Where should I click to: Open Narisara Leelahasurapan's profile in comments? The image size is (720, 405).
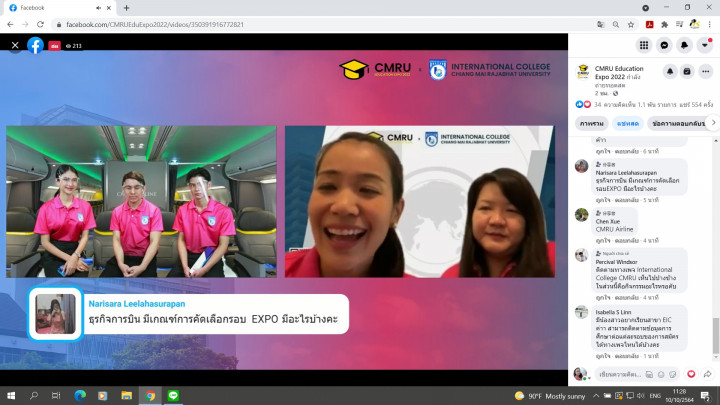pyautogui.click(x=626, y=173)
